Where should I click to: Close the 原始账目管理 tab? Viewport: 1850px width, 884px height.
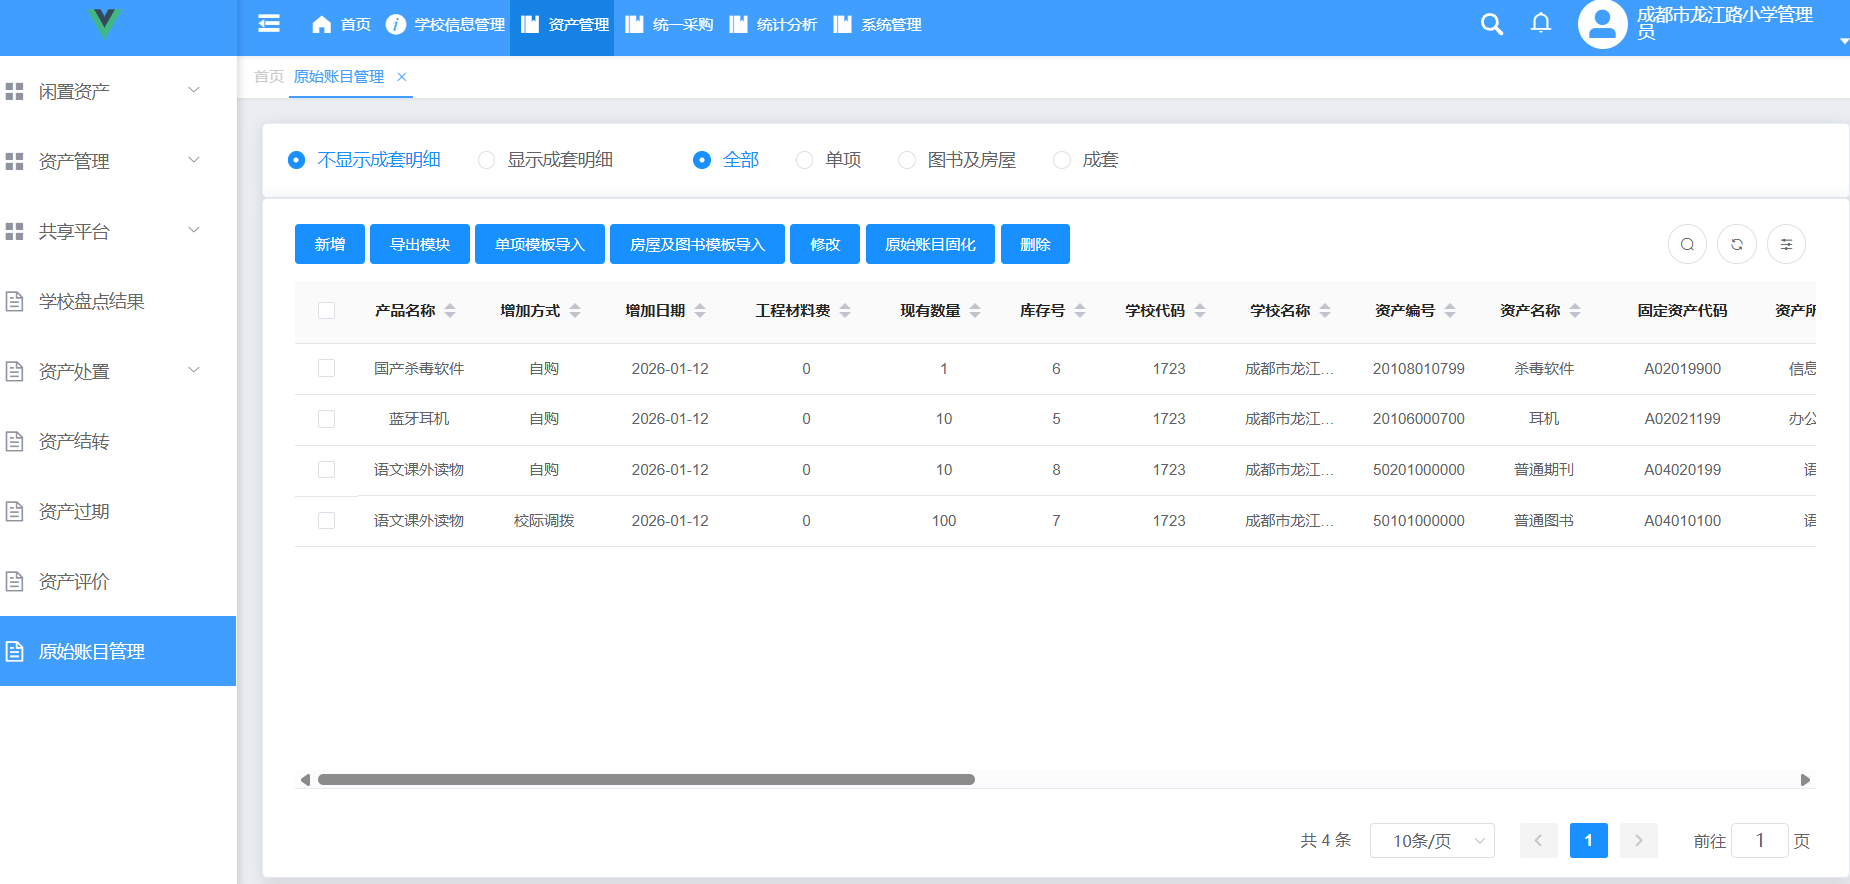click(402, 77)
